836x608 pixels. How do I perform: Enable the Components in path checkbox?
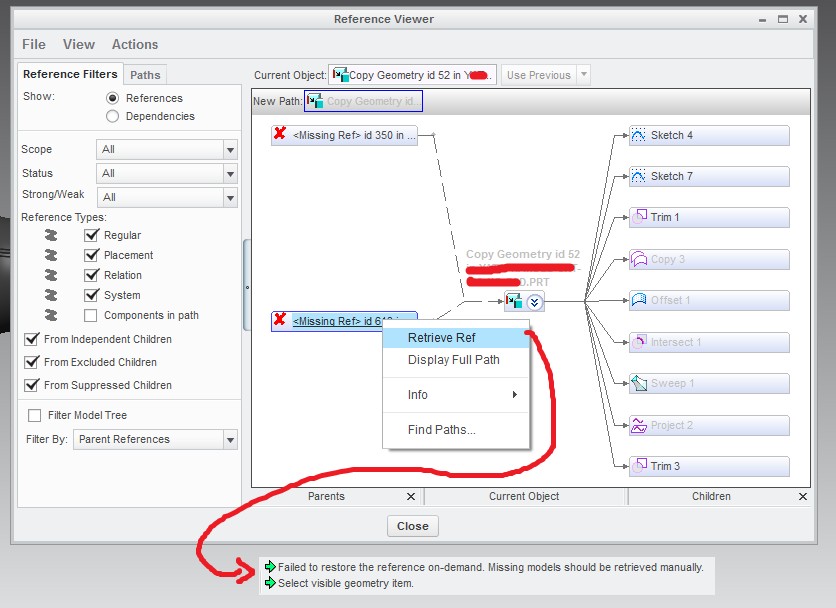[91, 316]
